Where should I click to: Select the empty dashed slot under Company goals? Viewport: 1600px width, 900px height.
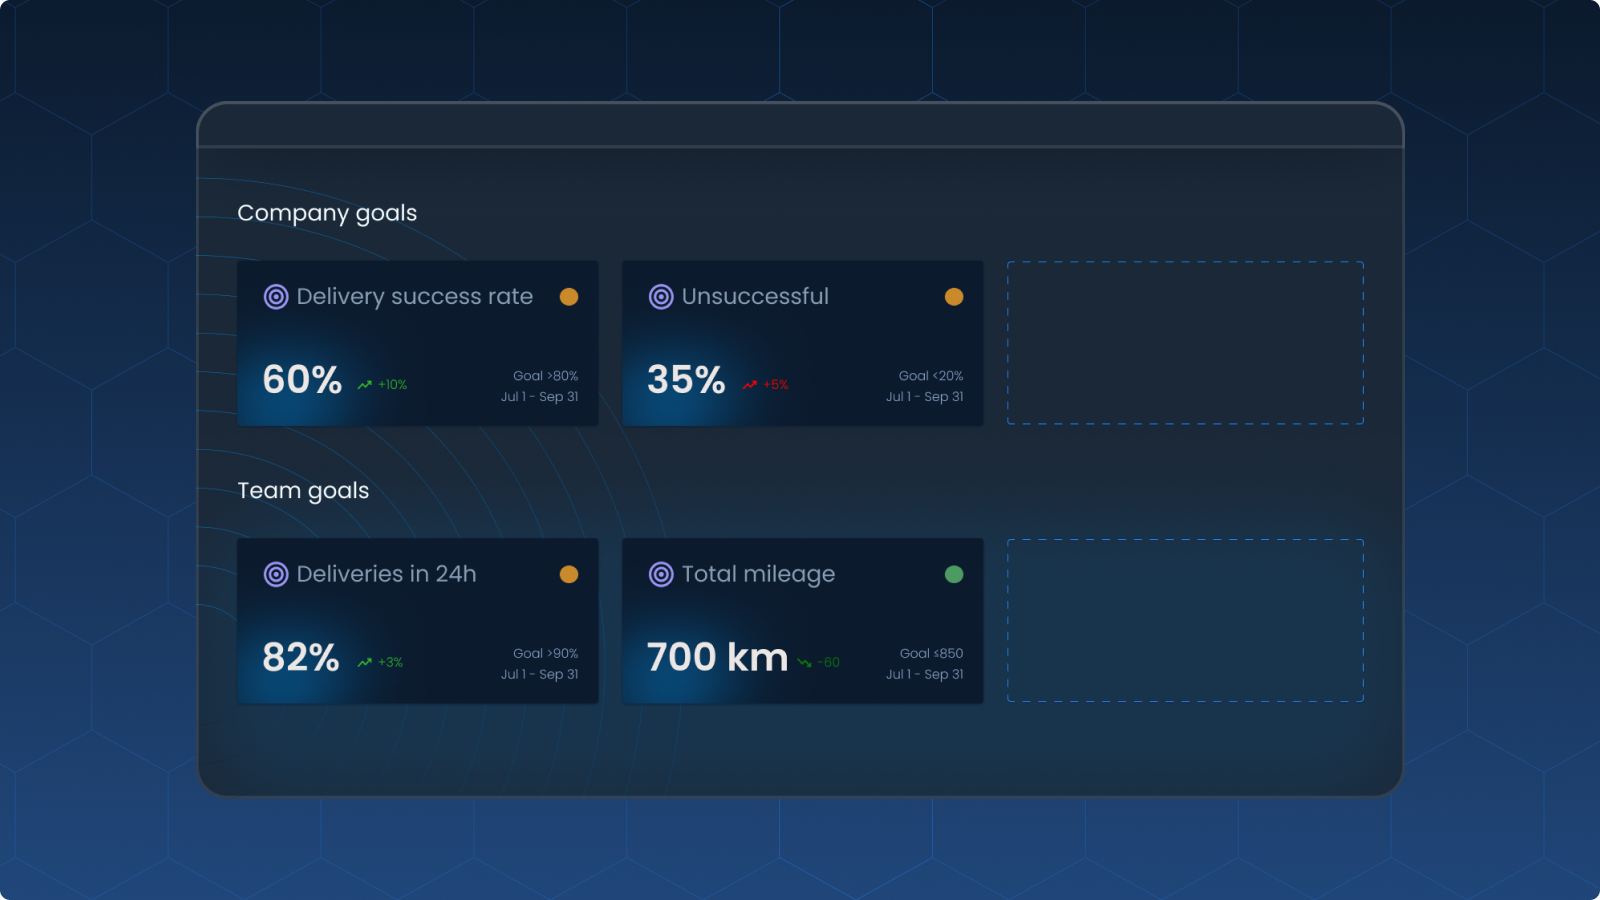pyautogui.click(x=1185, y=343)
